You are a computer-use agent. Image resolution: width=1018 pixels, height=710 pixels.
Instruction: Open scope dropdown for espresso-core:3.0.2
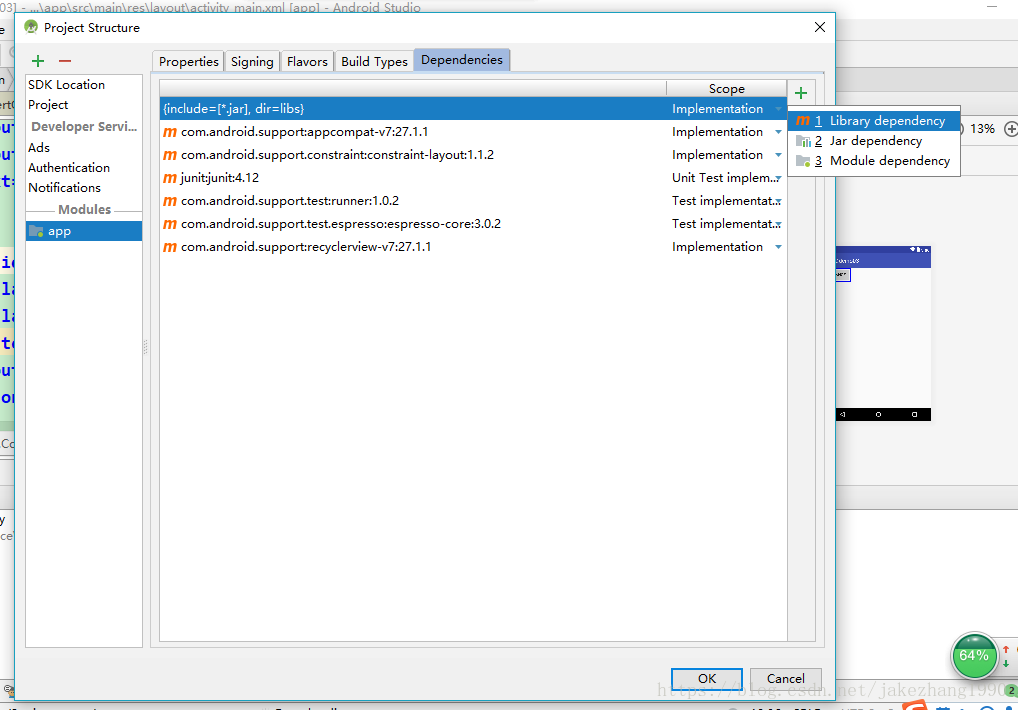[778, 224]
